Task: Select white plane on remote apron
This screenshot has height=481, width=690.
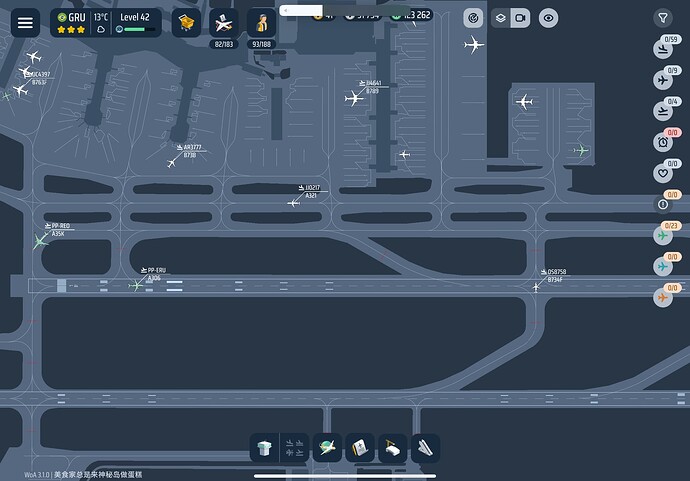Action: [524, 102]
